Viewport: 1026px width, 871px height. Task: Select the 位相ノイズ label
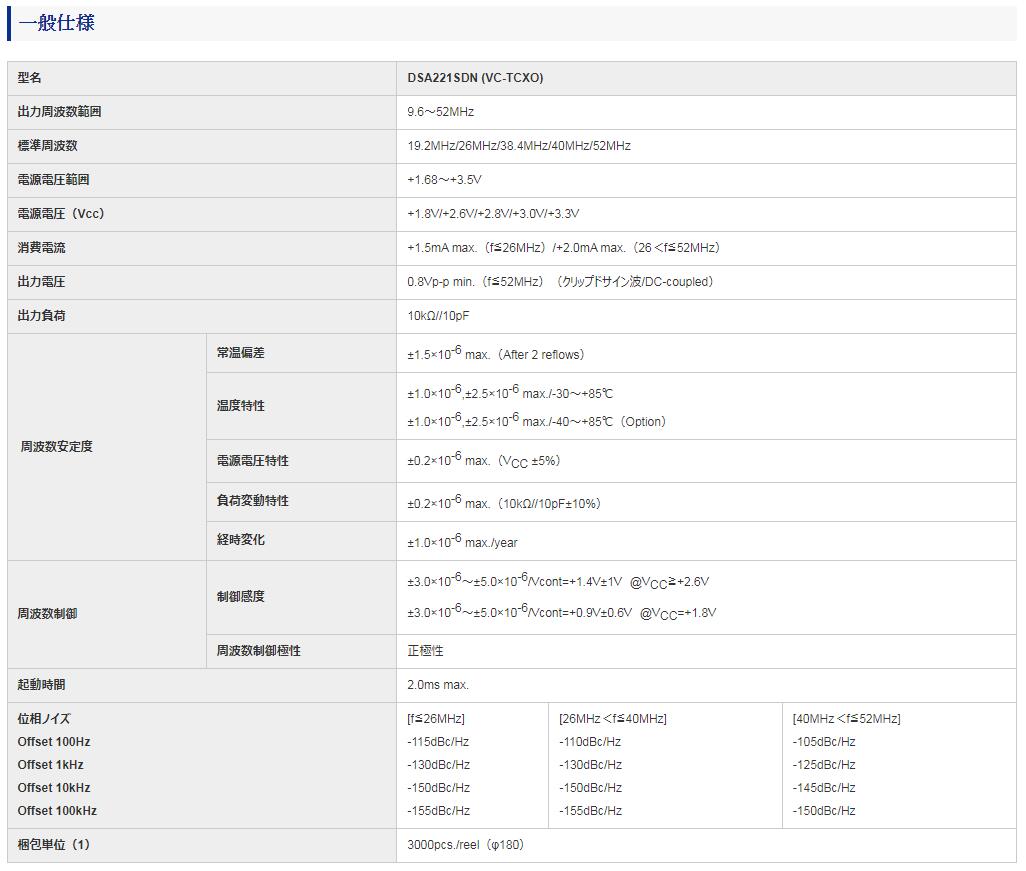pyautogui.click(x=44, y=719)
